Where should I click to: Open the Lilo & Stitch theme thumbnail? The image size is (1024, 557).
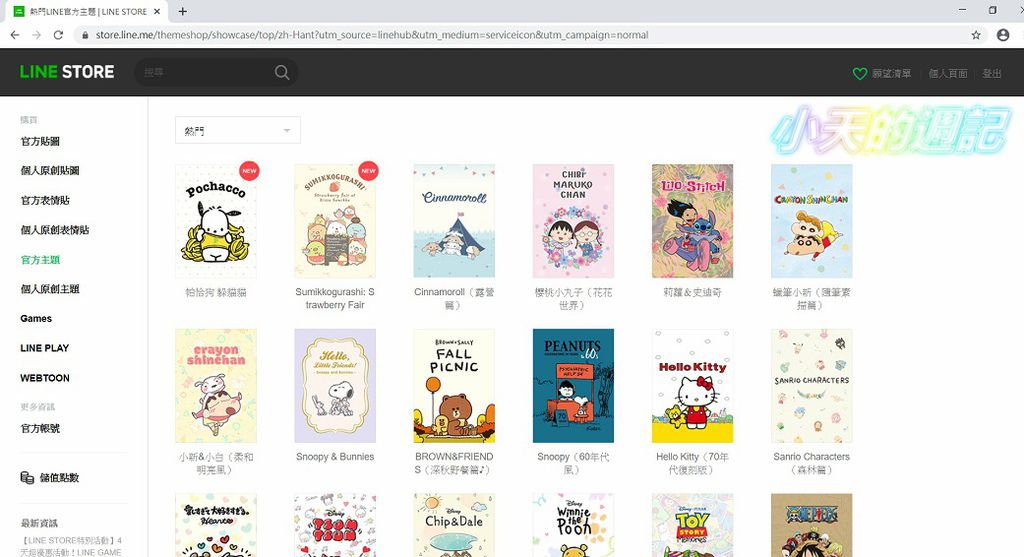(692, 221)
